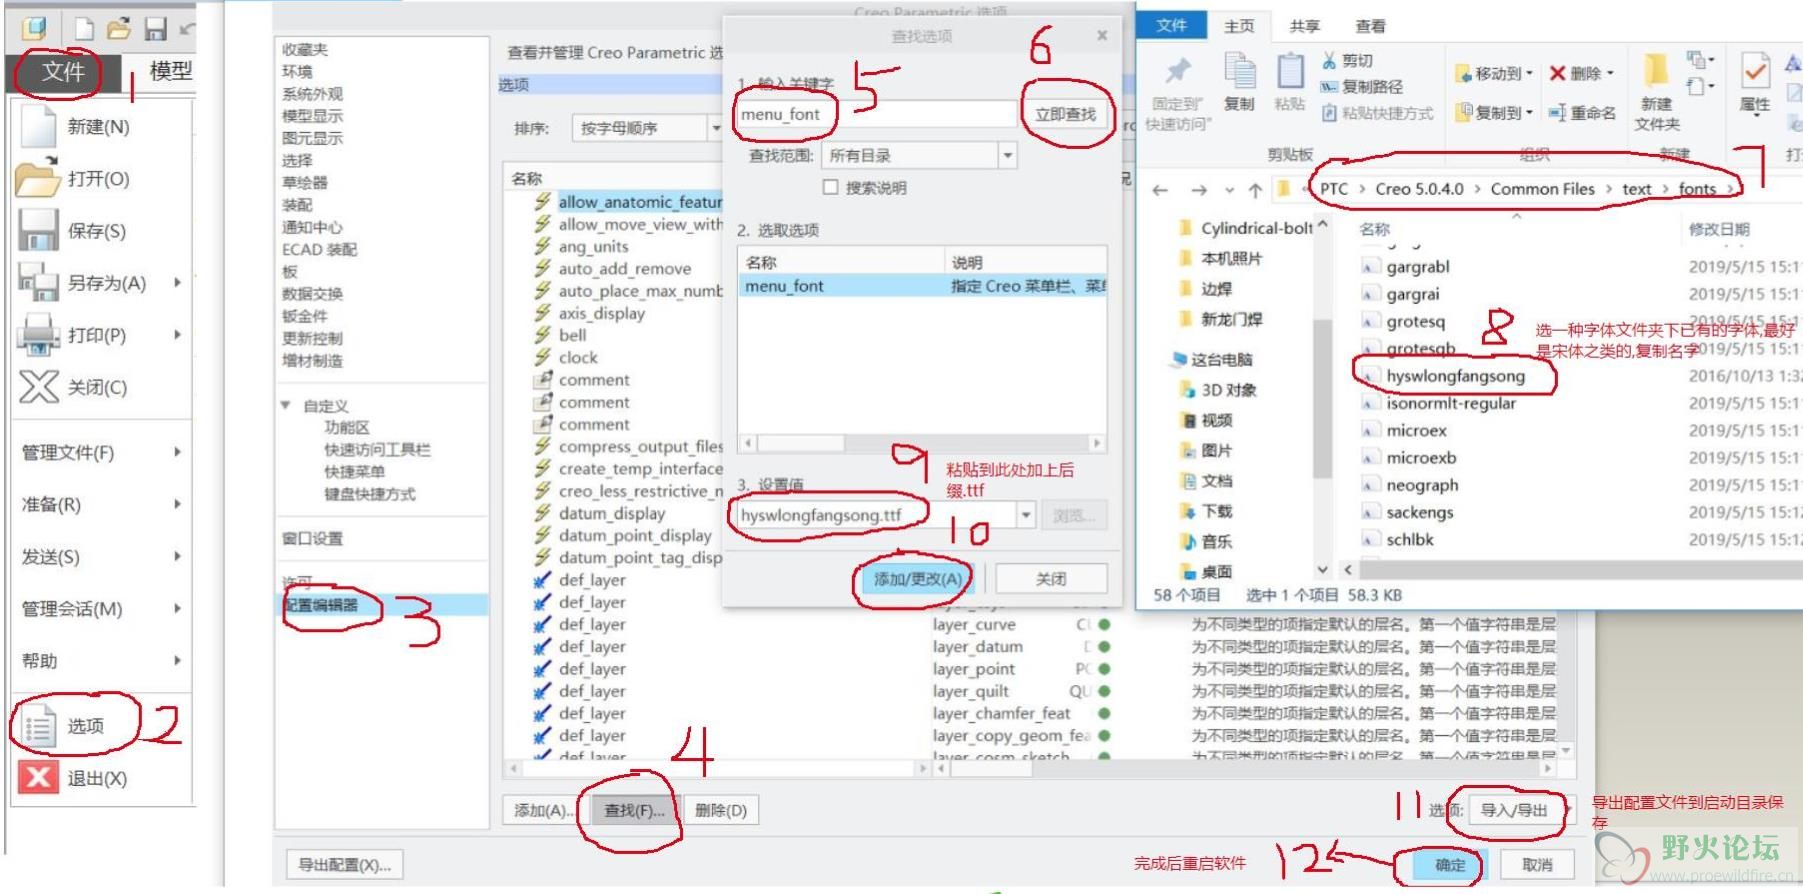
Task: Click 新建文件夹 in Explorer ribbon
Action: (1657, 93)
